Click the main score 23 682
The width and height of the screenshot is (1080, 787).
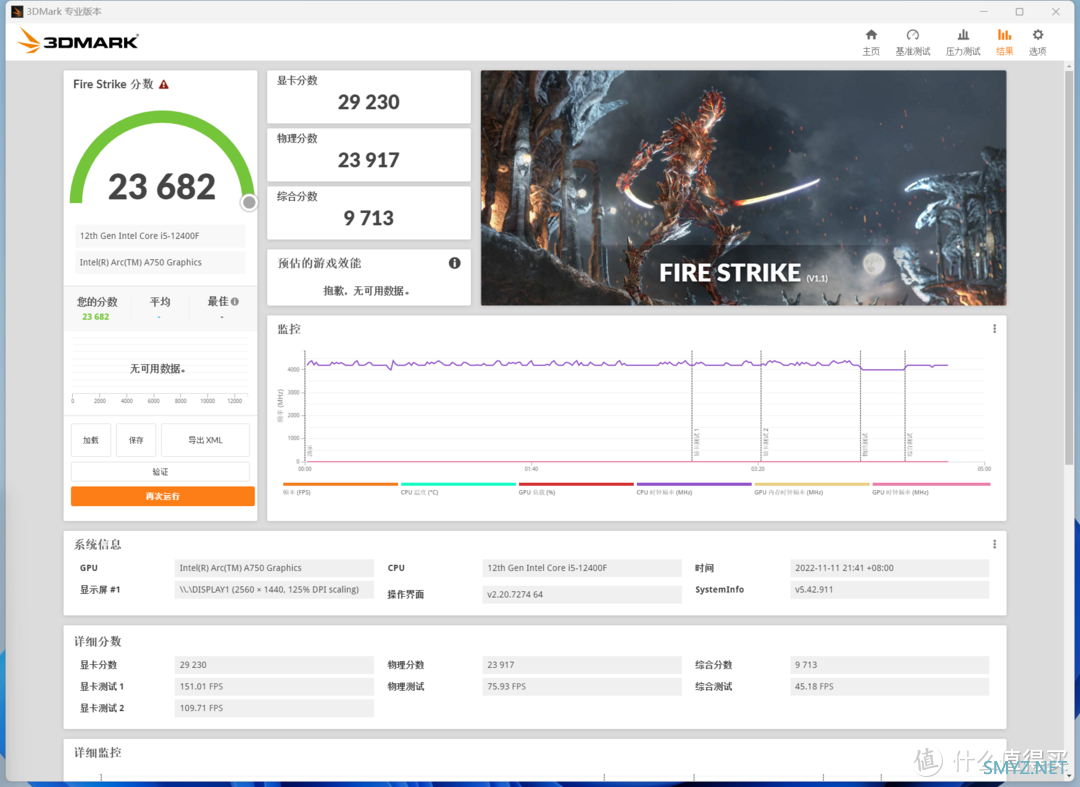click(162, 187)
